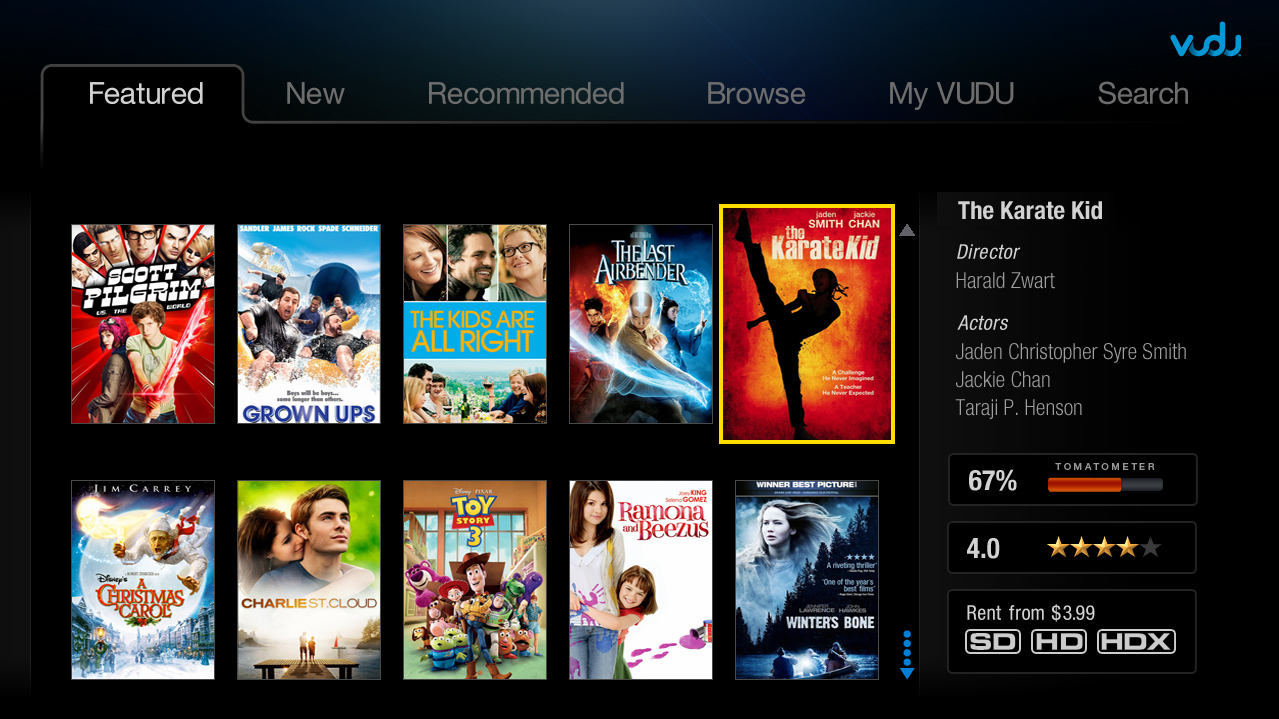Click the up arrow above movie grid

point(907,230)
